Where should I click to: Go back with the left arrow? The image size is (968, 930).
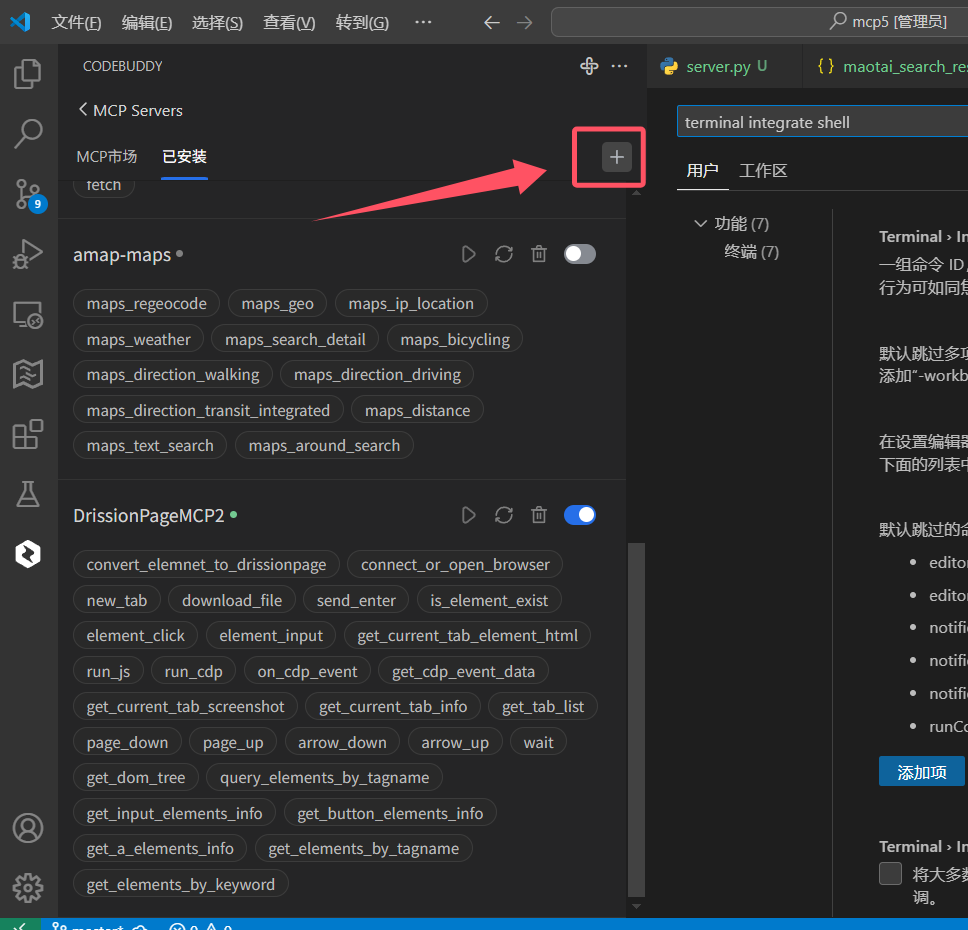point(492,23)
